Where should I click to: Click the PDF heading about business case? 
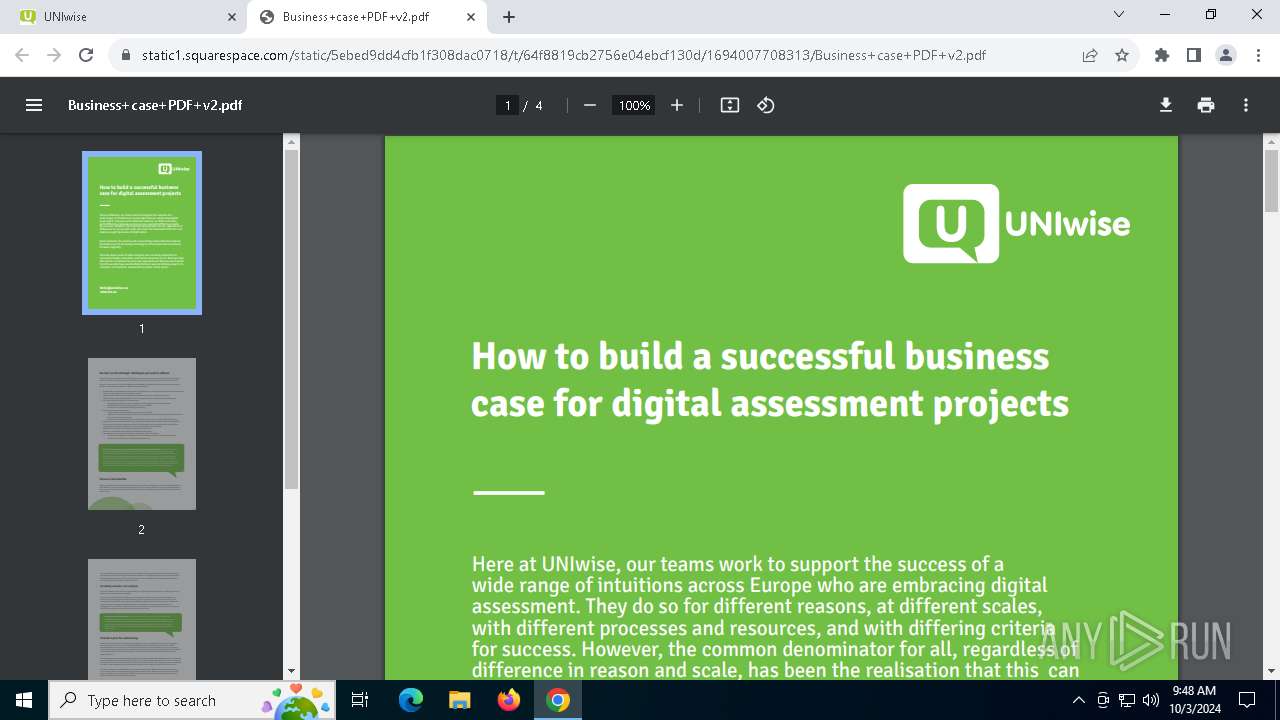click(x=770, y=380)
